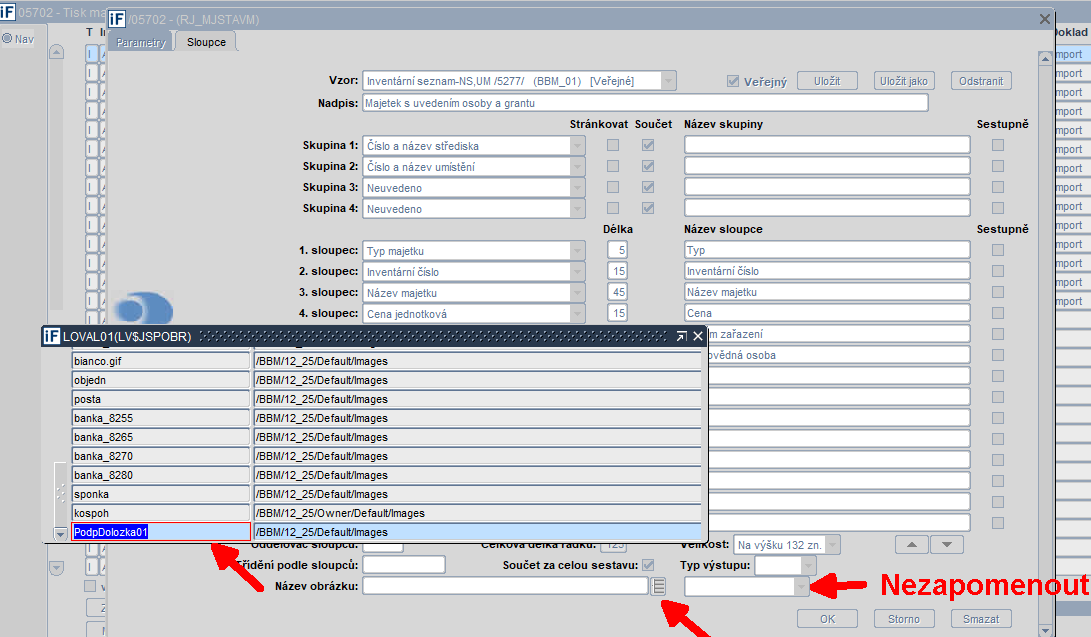Select banka_8270 in the list
1091x637 pixels.
pyautogui.click(x=161, y=456)
